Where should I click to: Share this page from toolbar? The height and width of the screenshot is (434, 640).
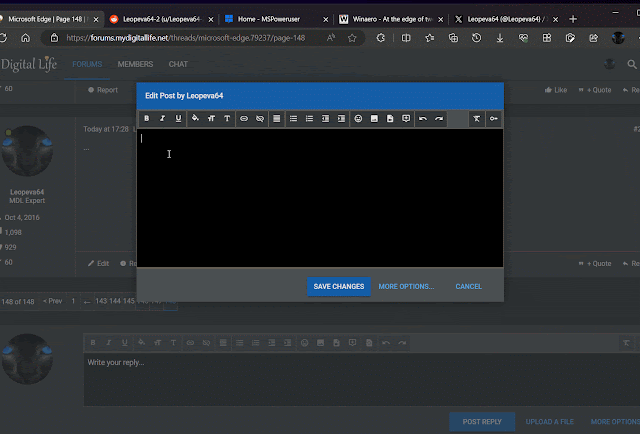point(593,38)
